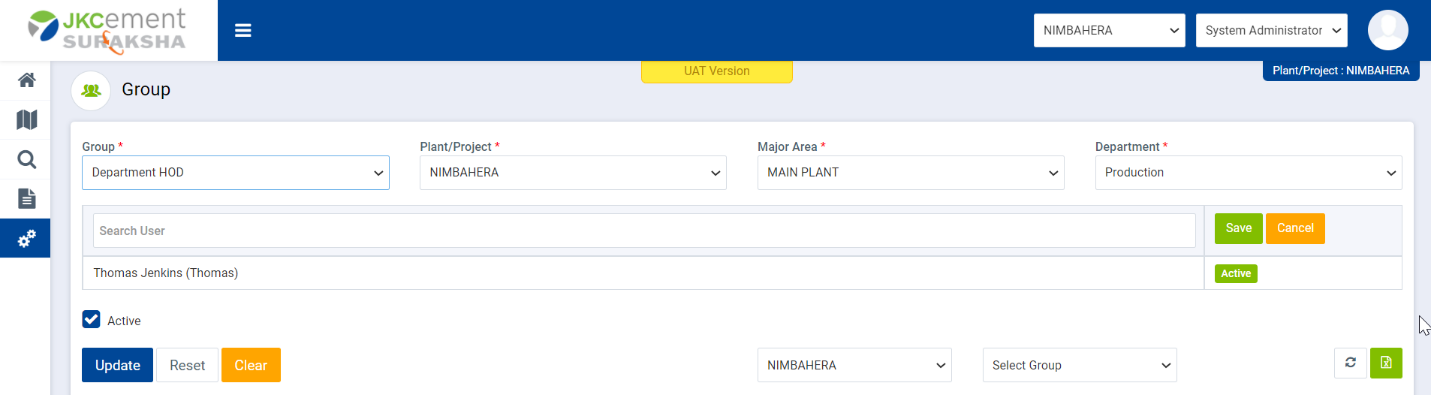The width and height of the screenshot is (1431, 395).
Task: Click the refresh icon button
Action: [x=1350, y=363]
